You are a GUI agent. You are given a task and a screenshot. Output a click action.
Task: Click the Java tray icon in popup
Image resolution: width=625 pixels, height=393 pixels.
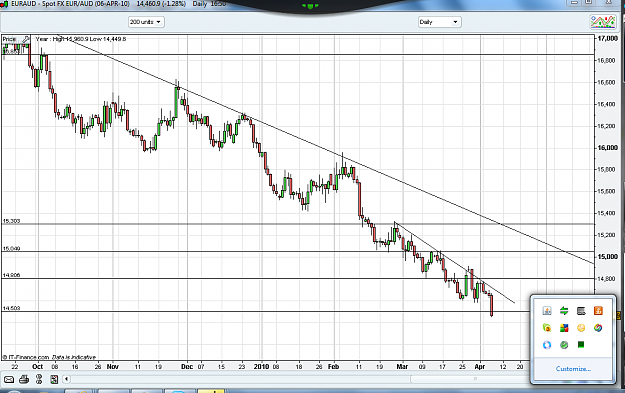click(x=547, y=311)
